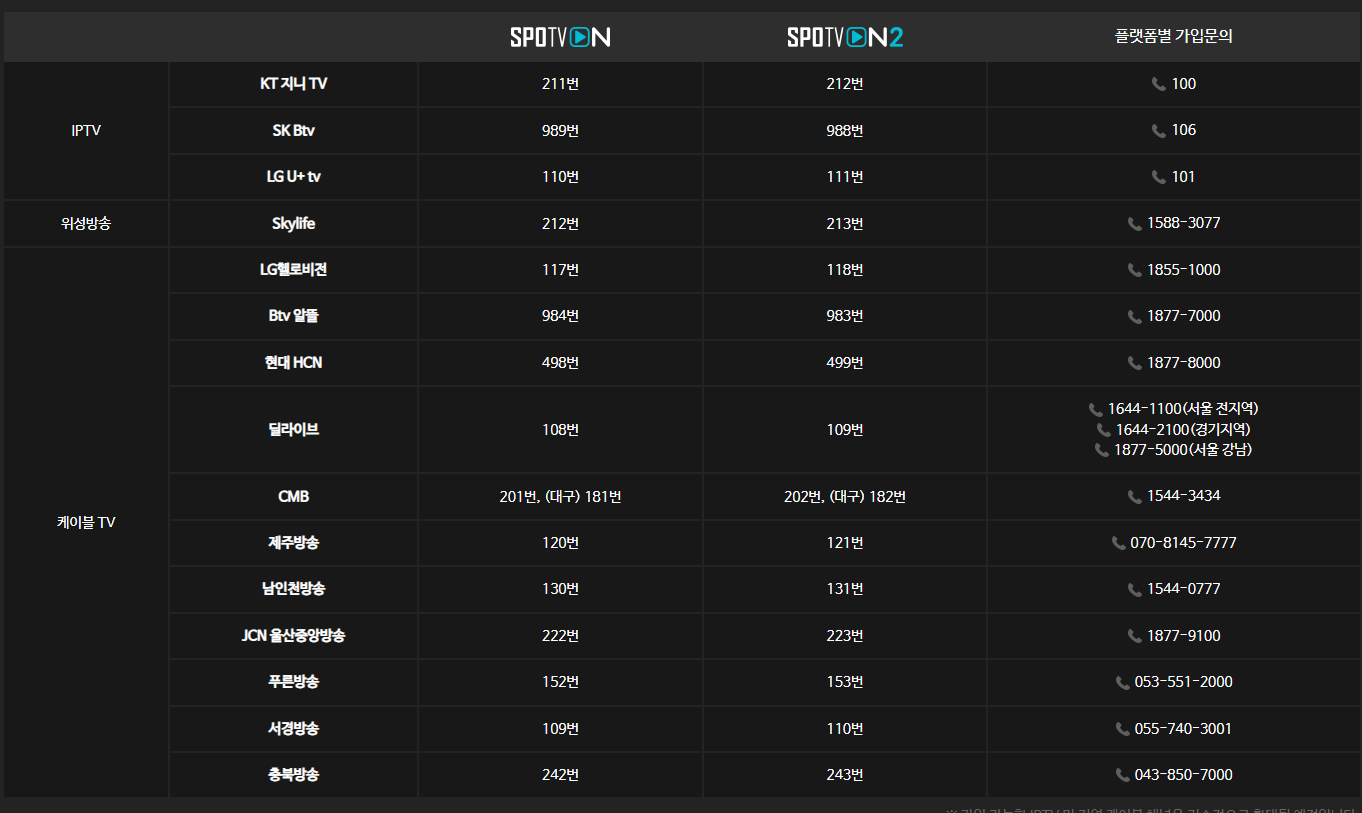1362x813 pixels.
Task: Click phone icon beside 1644-2100
Action: [1104, 430]
